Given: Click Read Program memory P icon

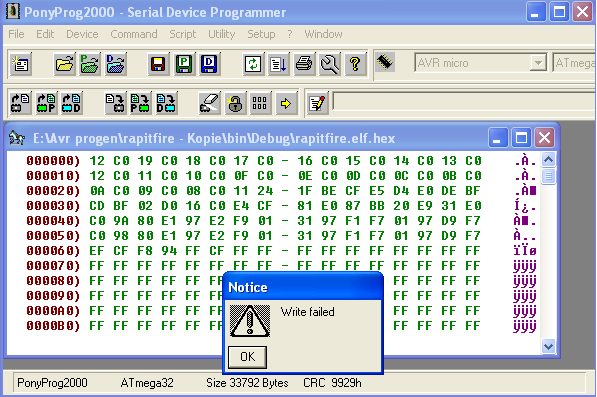Looking at the screenshot, I should click(46, 103).
